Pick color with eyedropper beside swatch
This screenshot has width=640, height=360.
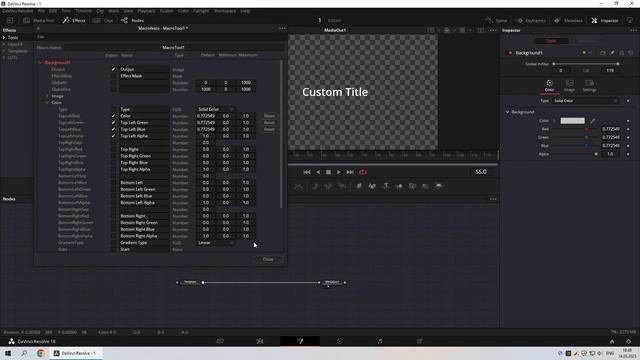coord(593,121)
